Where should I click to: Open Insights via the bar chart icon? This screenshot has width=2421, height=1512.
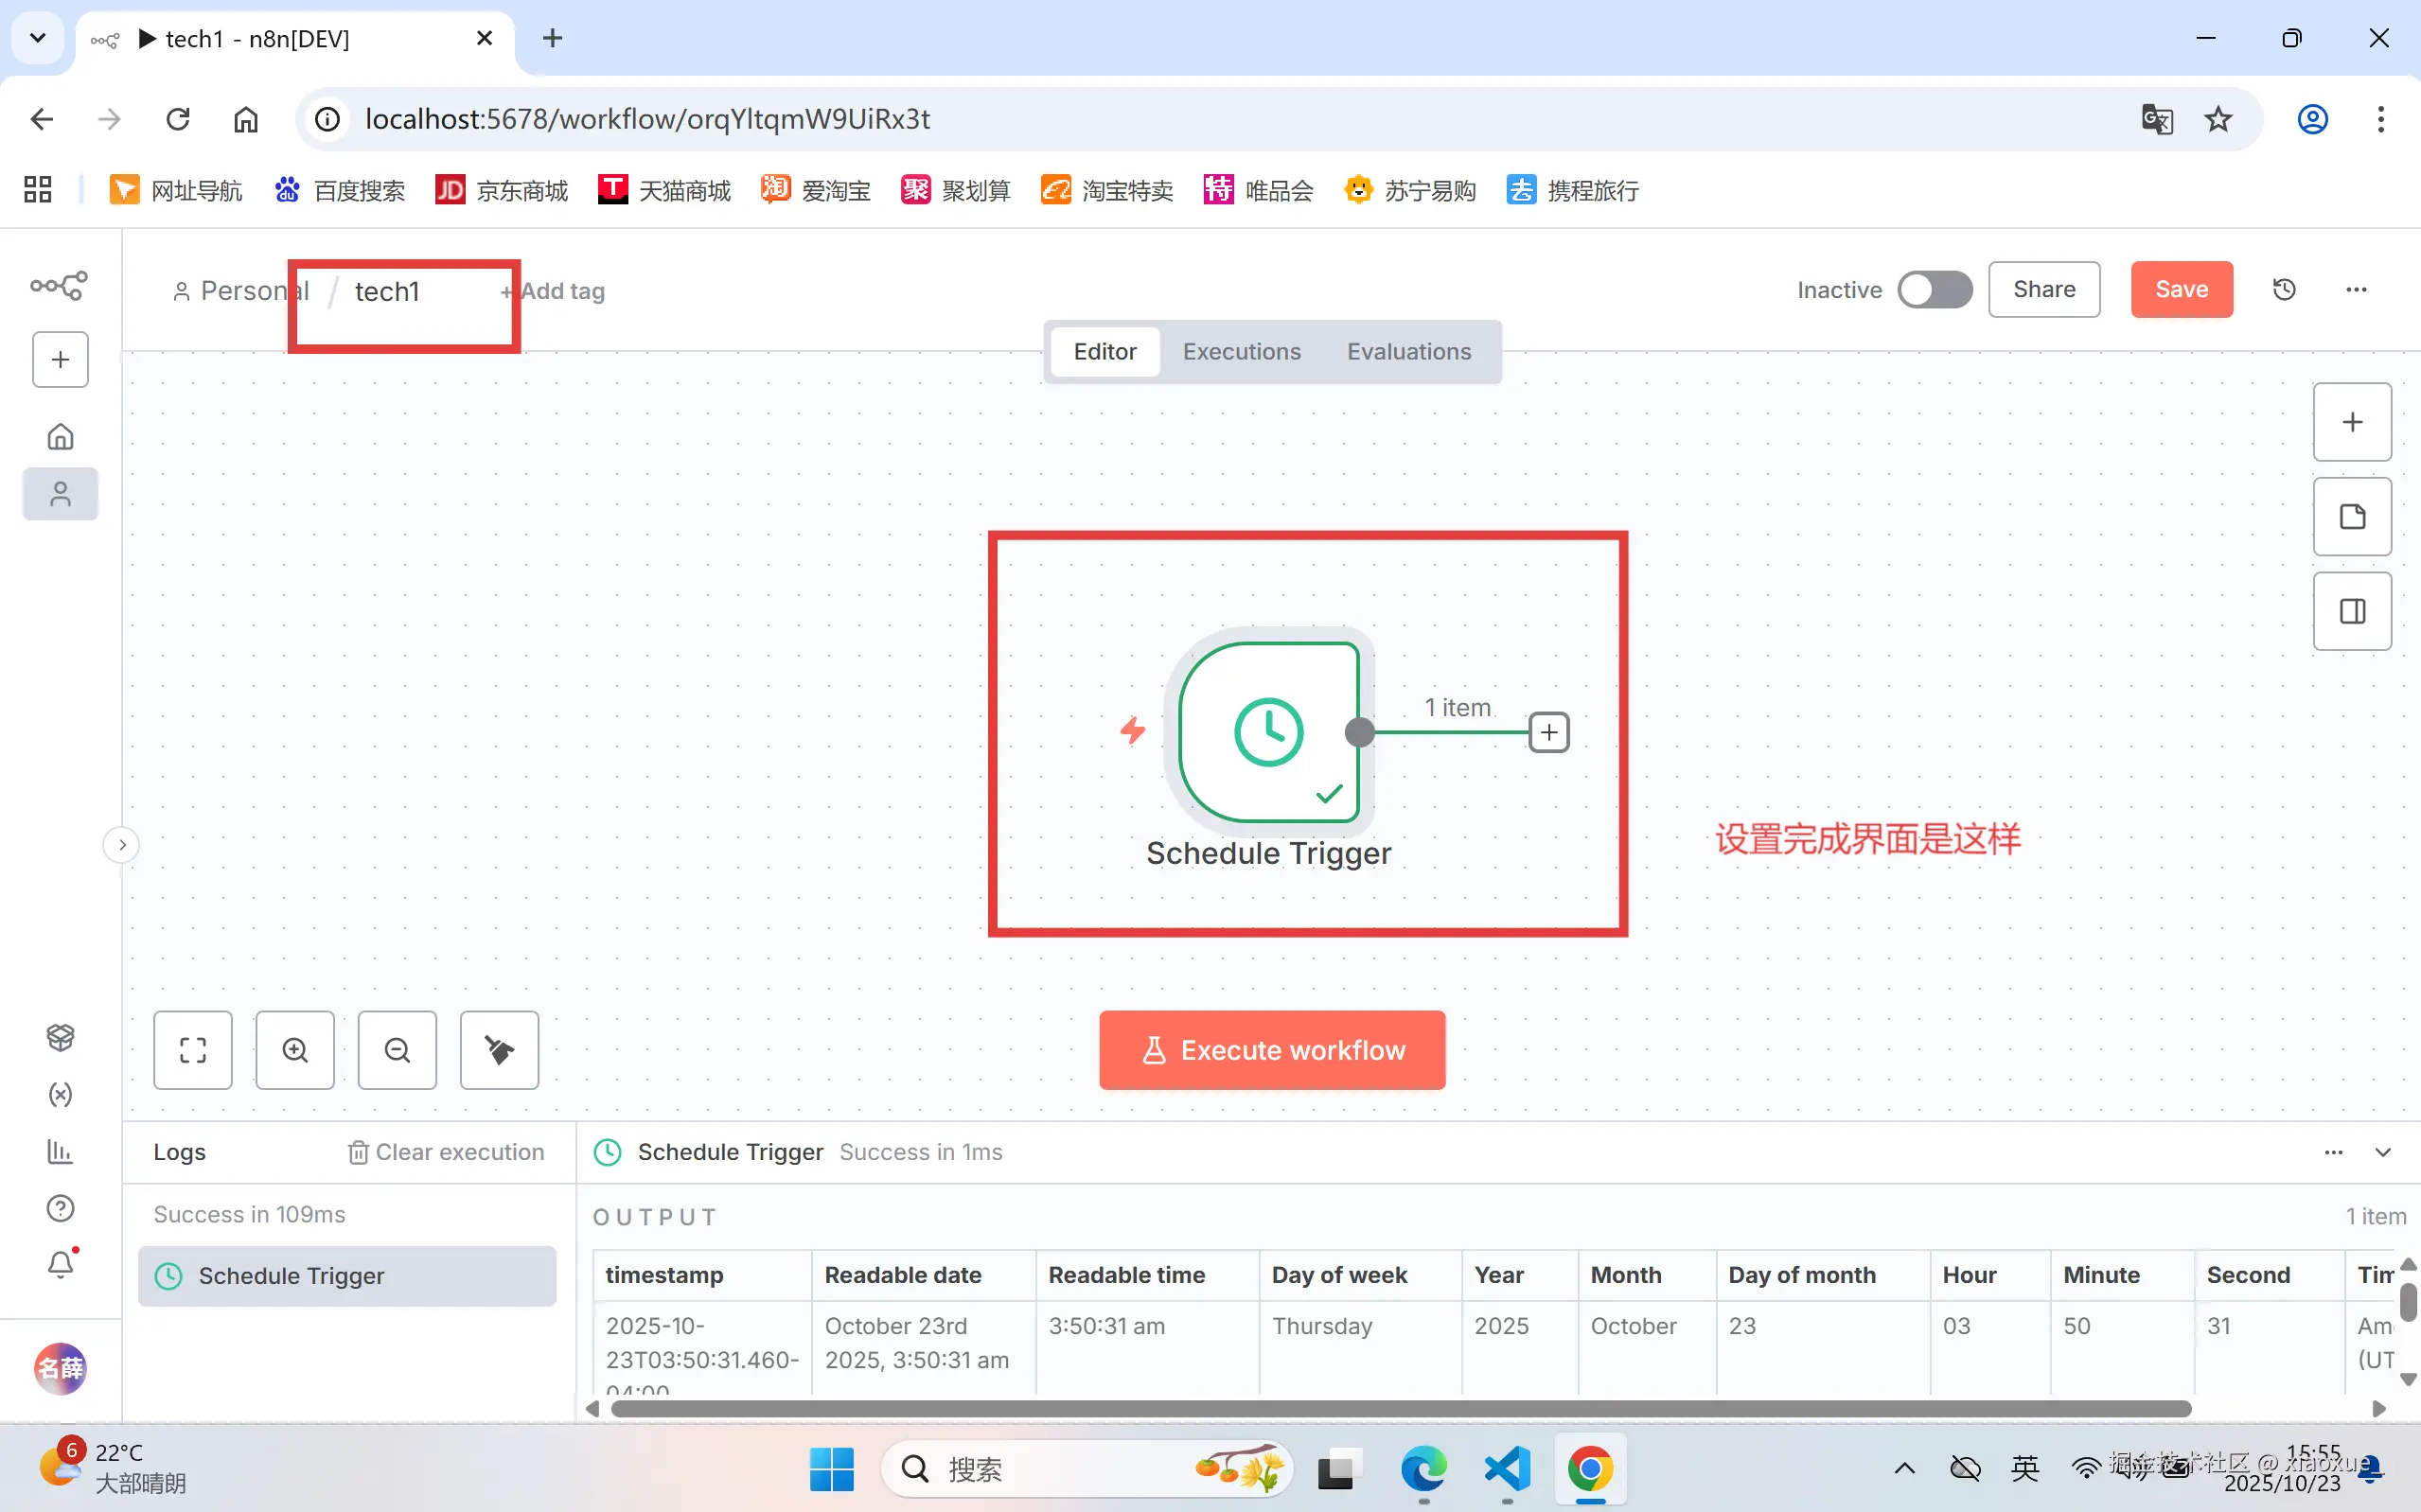[60, 1152]
